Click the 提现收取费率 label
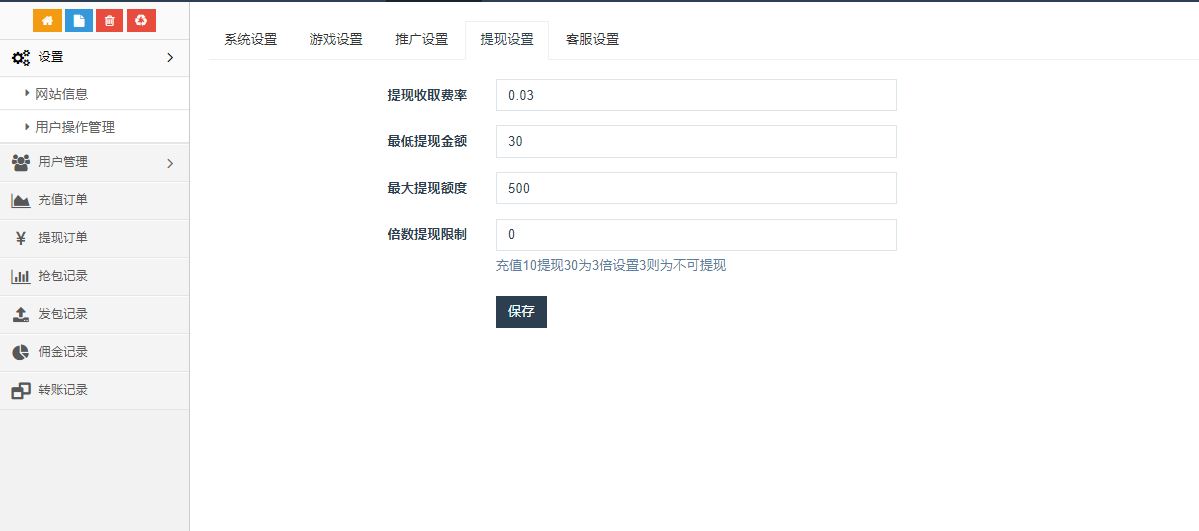 click(x=427, y=95)
